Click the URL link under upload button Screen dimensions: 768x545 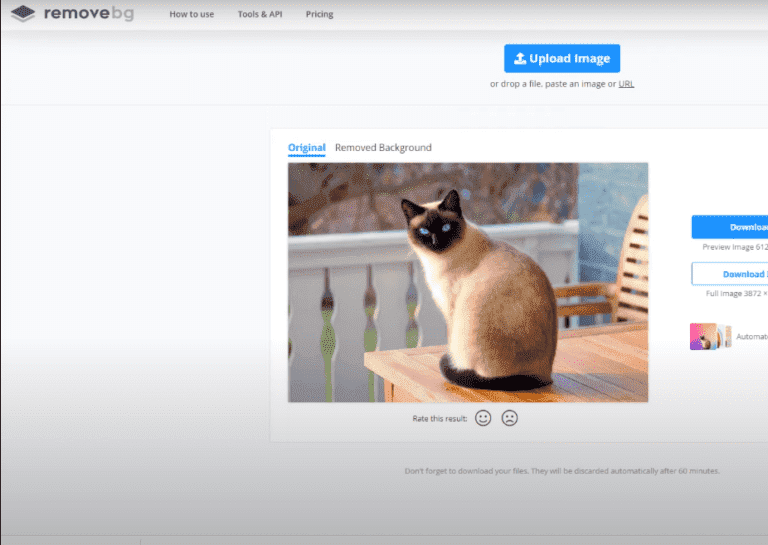tap(626, 84)
